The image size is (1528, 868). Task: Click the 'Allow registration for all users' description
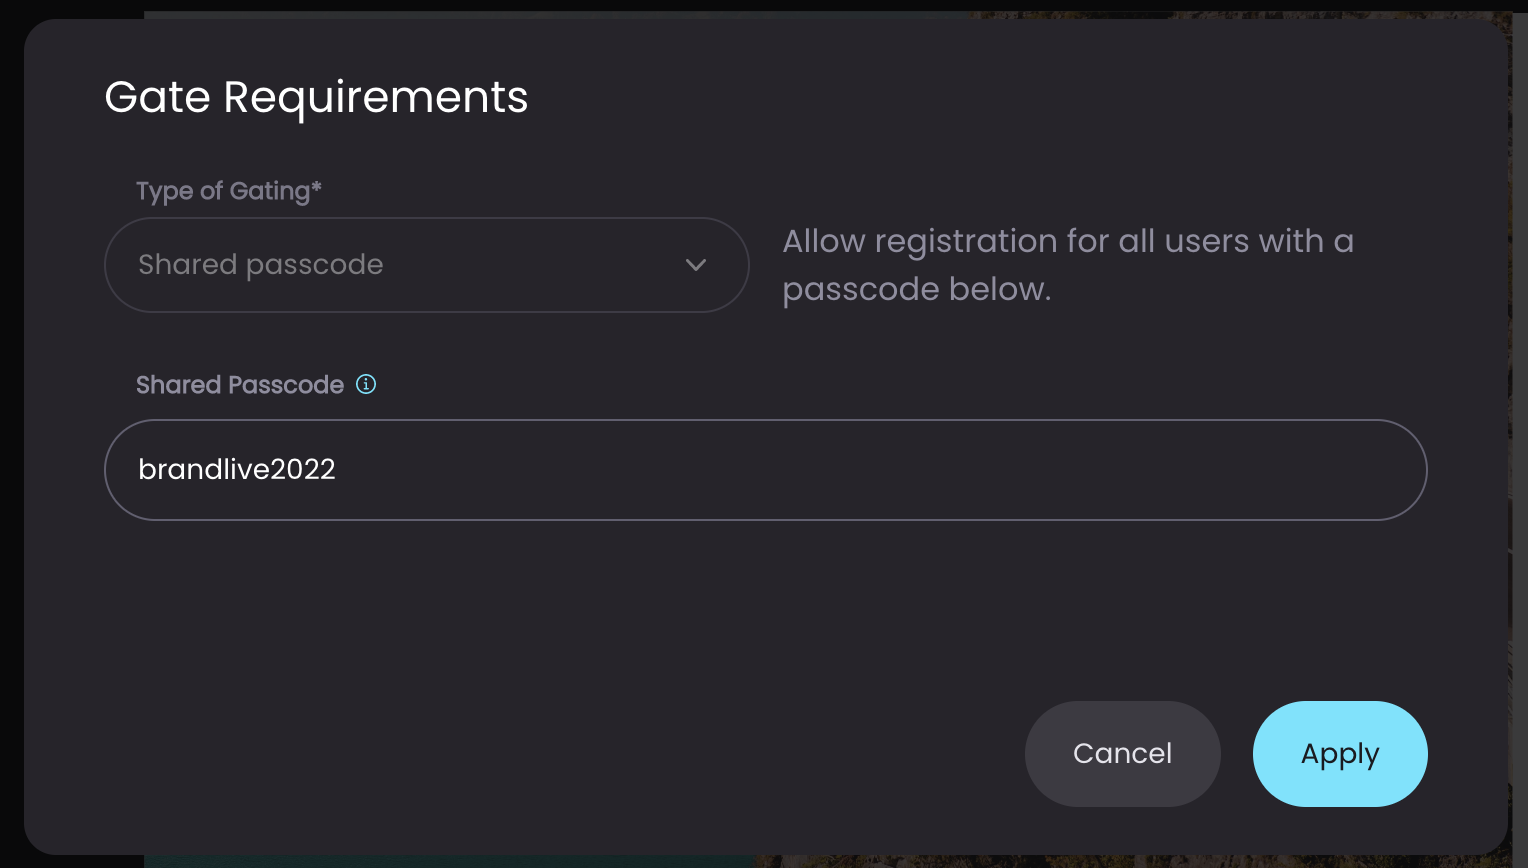(x=1068, y=265)
